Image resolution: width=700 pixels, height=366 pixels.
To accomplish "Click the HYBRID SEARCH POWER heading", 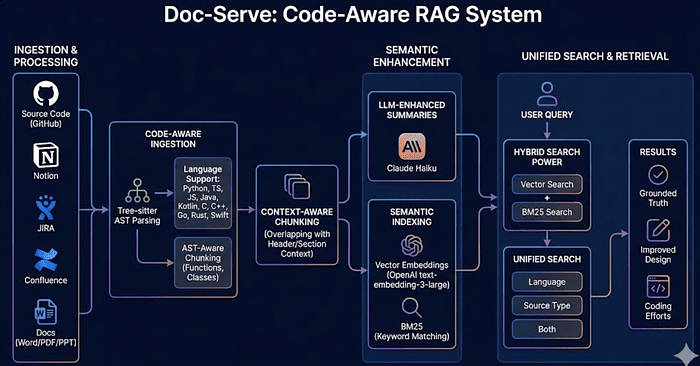I will pos(547,157).
